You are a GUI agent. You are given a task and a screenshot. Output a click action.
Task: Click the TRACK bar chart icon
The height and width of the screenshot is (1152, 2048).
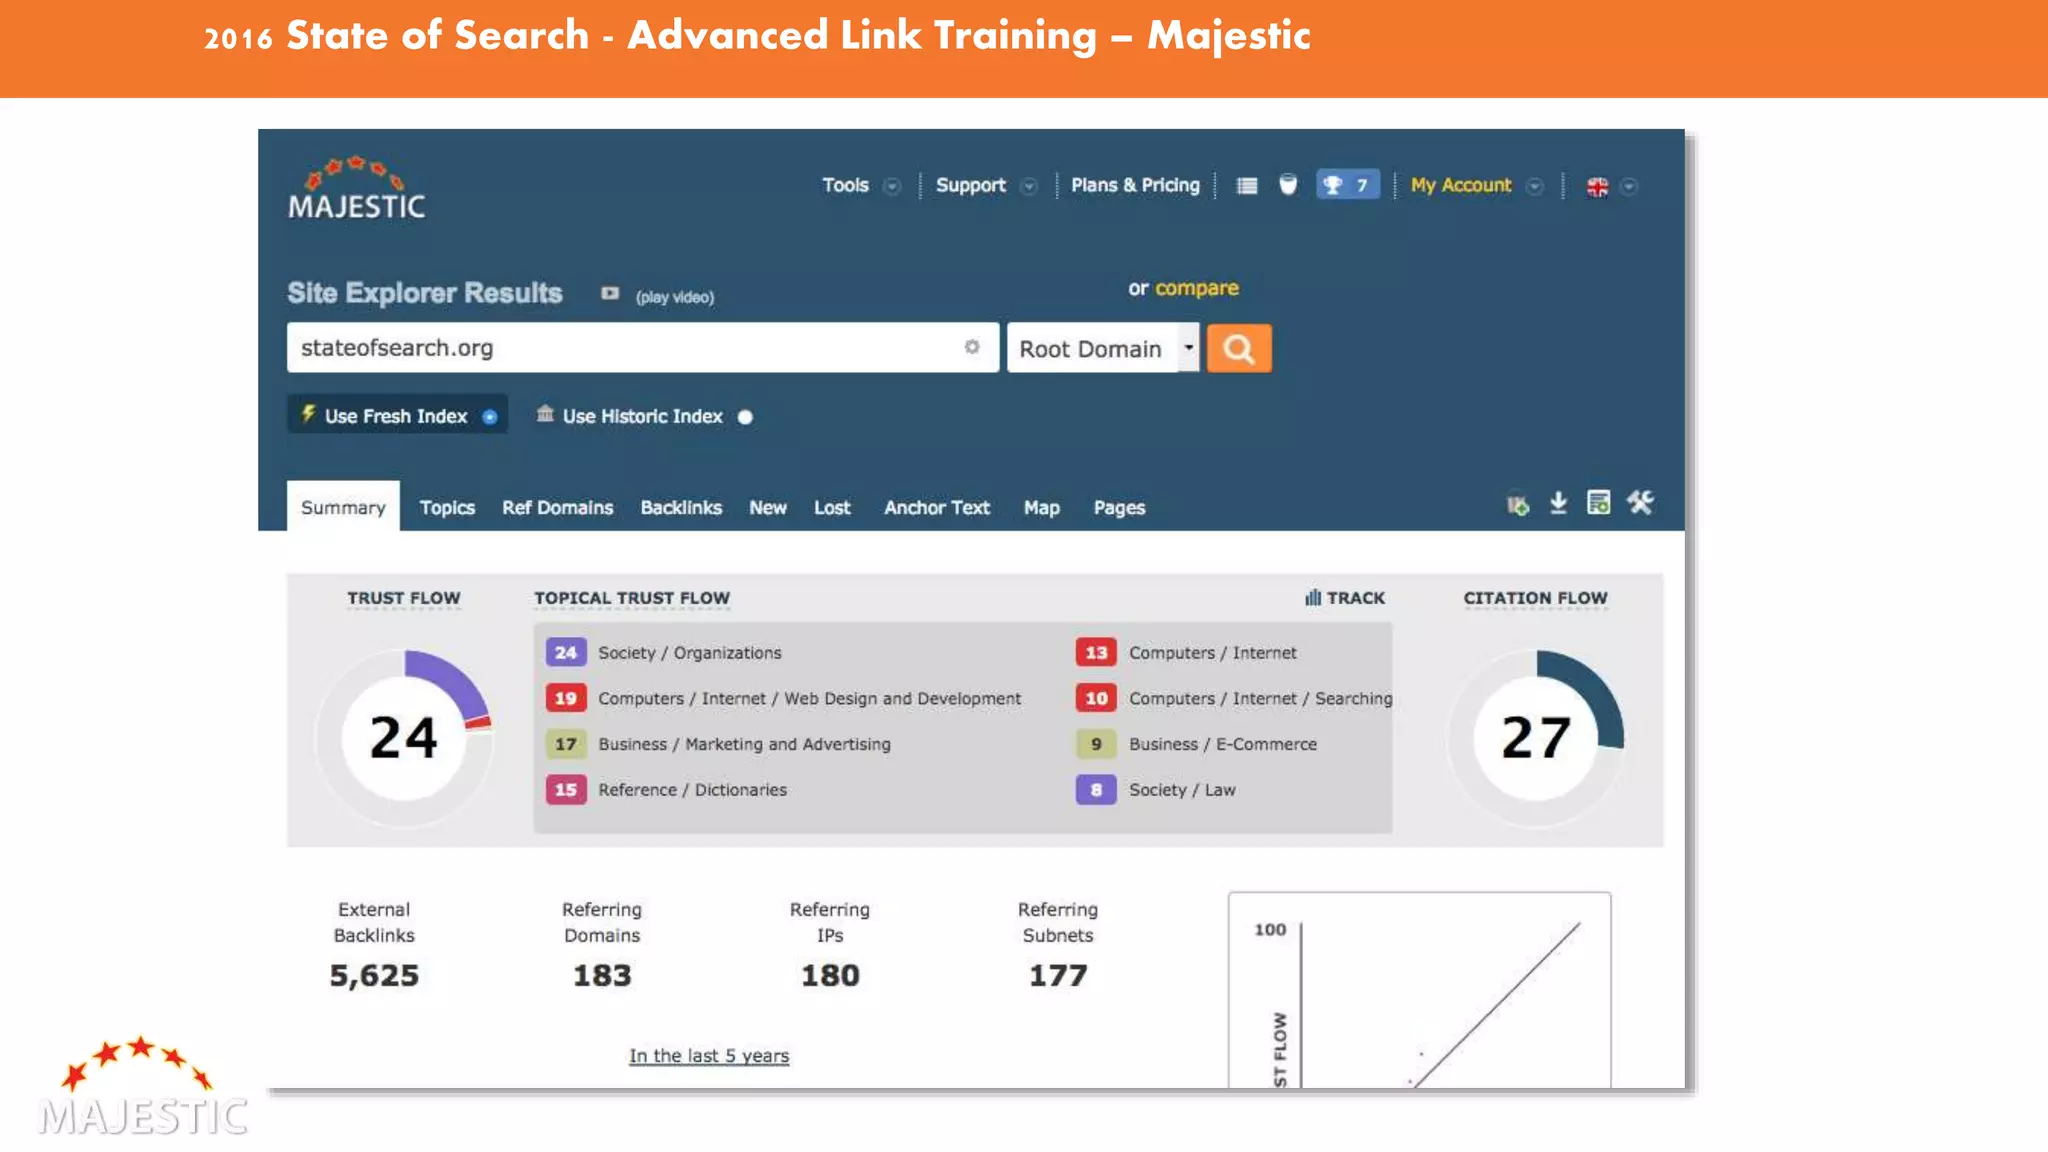(x=1313, y=598)
